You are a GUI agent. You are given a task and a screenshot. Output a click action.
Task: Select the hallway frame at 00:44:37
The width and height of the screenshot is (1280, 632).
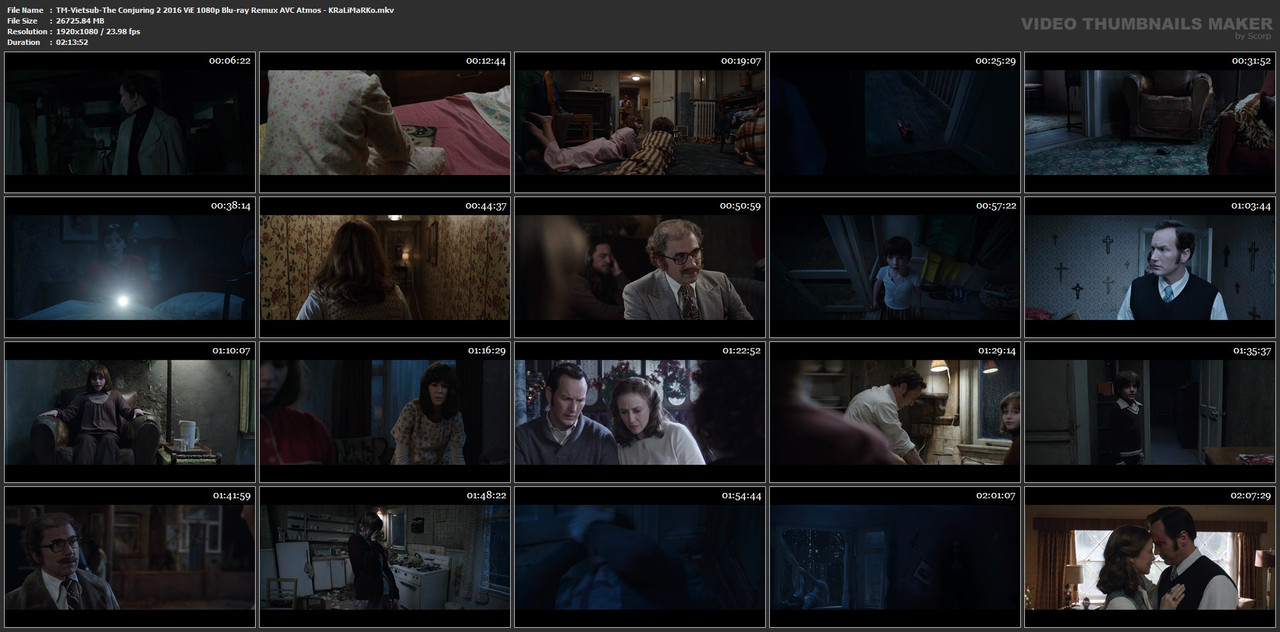(385, 267)
